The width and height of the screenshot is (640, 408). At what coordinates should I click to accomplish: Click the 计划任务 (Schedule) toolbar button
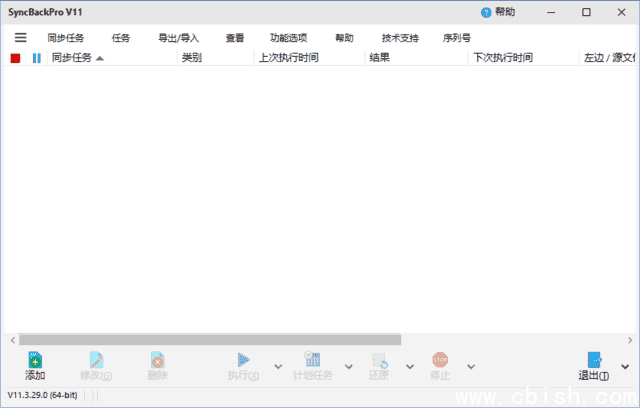[x=313, y=366]
